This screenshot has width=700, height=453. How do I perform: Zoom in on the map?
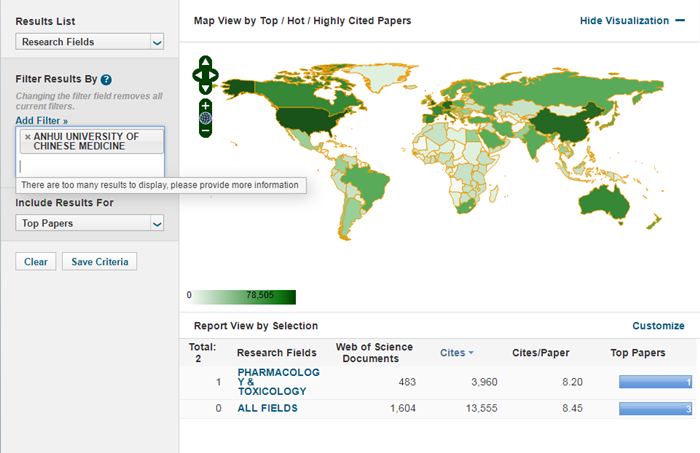pos(205,105)
